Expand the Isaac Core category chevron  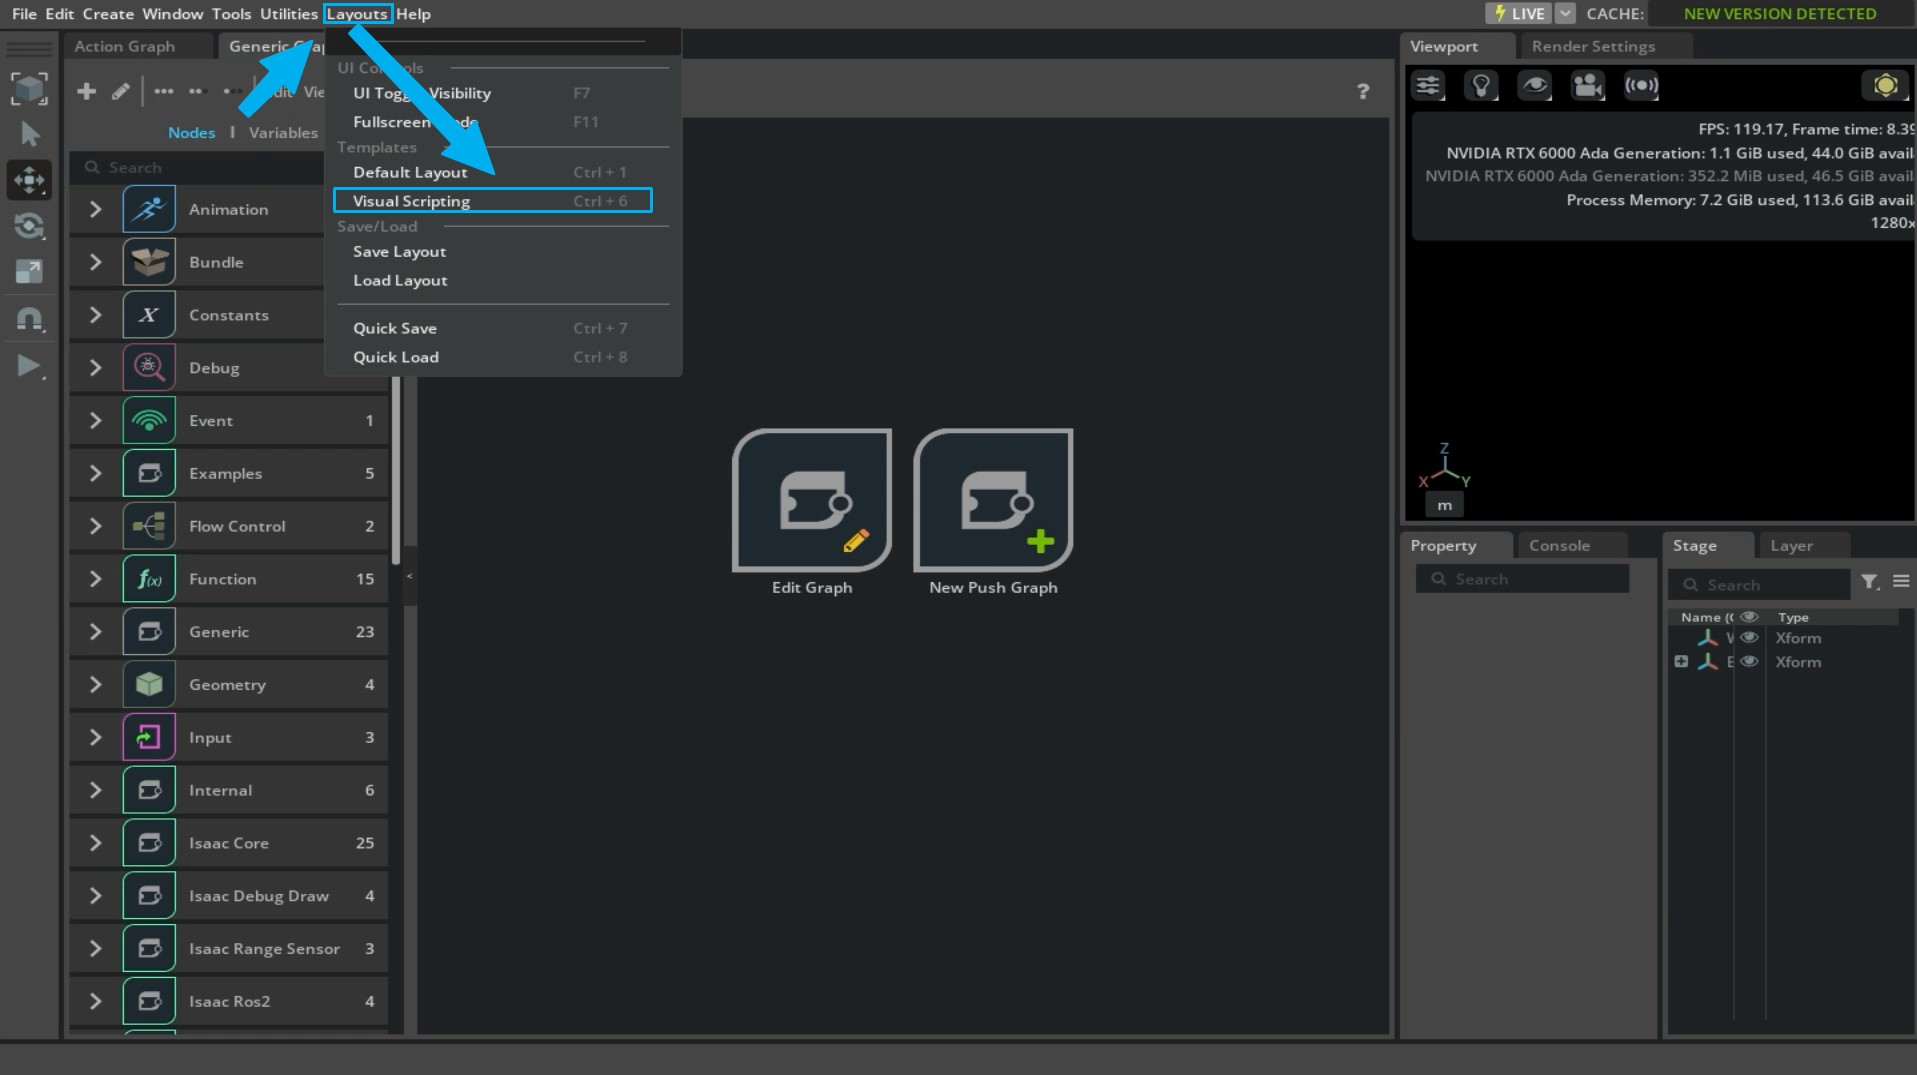(96, 843)
